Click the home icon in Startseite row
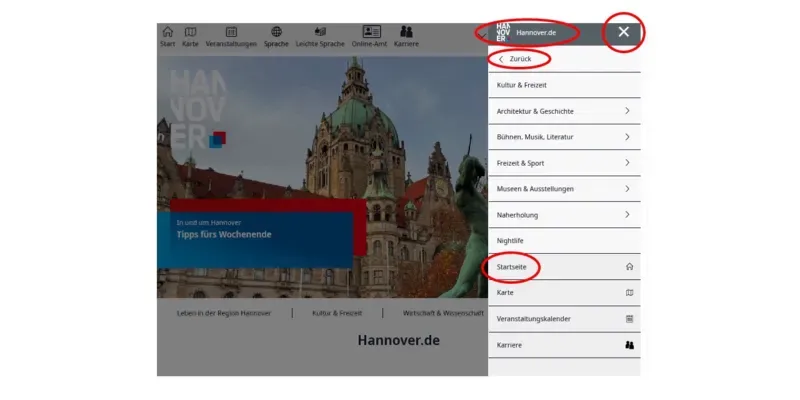The height and width of the screenshot is (400, 800). pyautogui.click(x=629, y=266)
